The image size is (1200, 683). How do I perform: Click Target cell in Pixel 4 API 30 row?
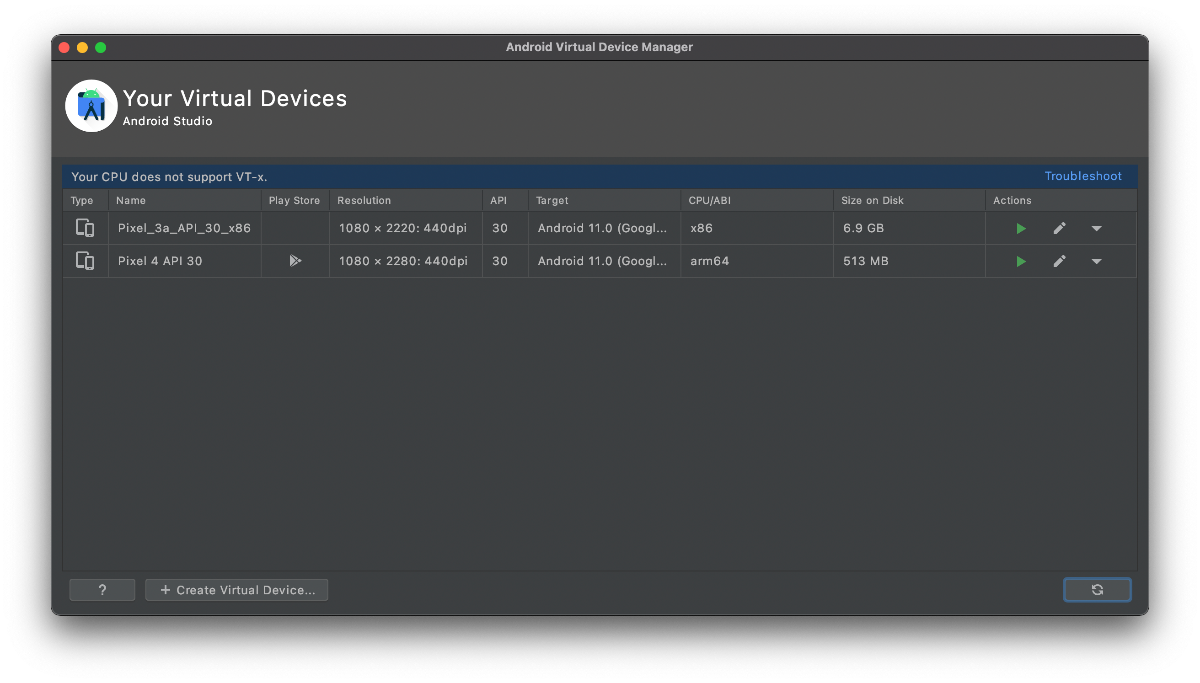pyautogui.click(x=604, y=261)
